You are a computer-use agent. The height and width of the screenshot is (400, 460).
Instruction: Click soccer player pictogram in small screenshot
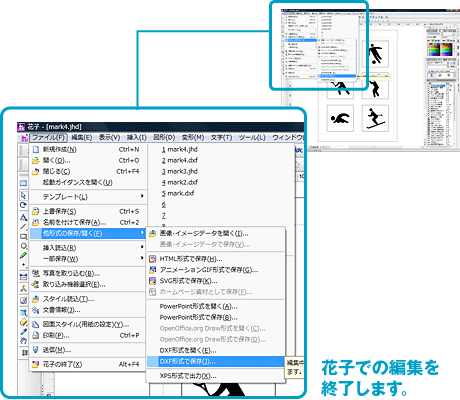pos(375,54)
